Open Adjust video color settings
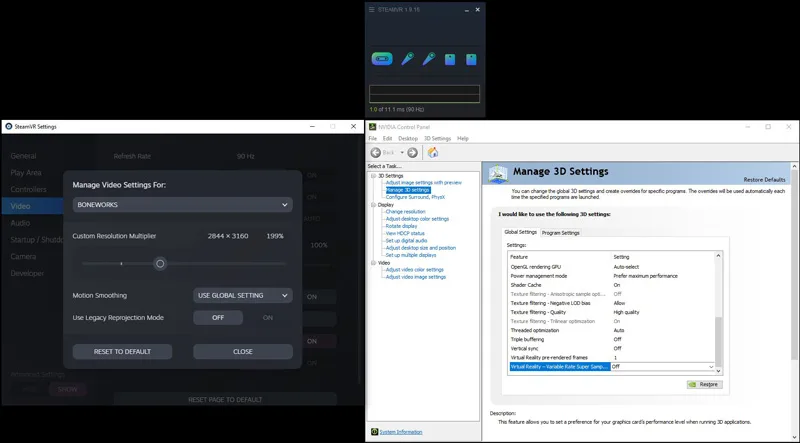 tap(415, 269)
